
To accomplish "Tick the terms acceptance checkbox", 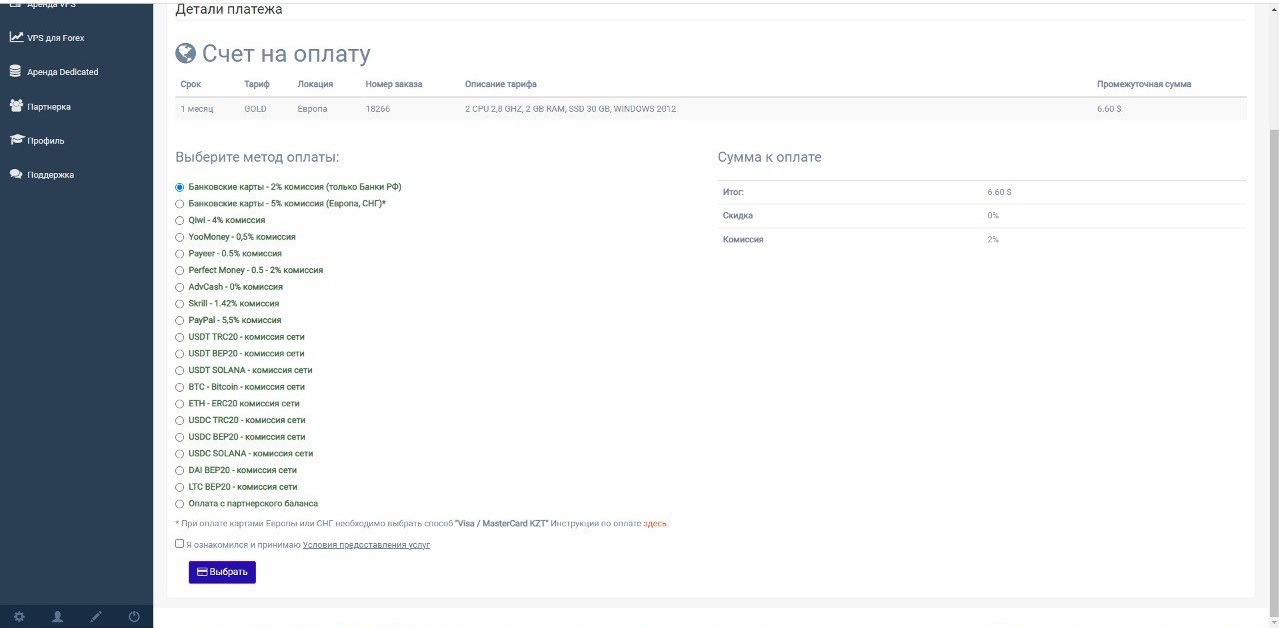I will coord(179,544).
